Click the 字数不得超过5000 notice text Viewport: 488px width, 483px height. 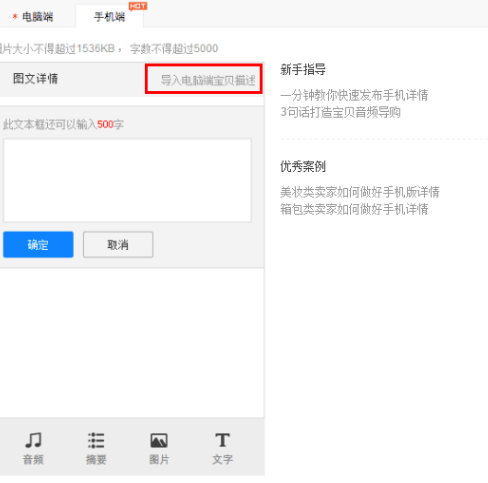(174, 49)
